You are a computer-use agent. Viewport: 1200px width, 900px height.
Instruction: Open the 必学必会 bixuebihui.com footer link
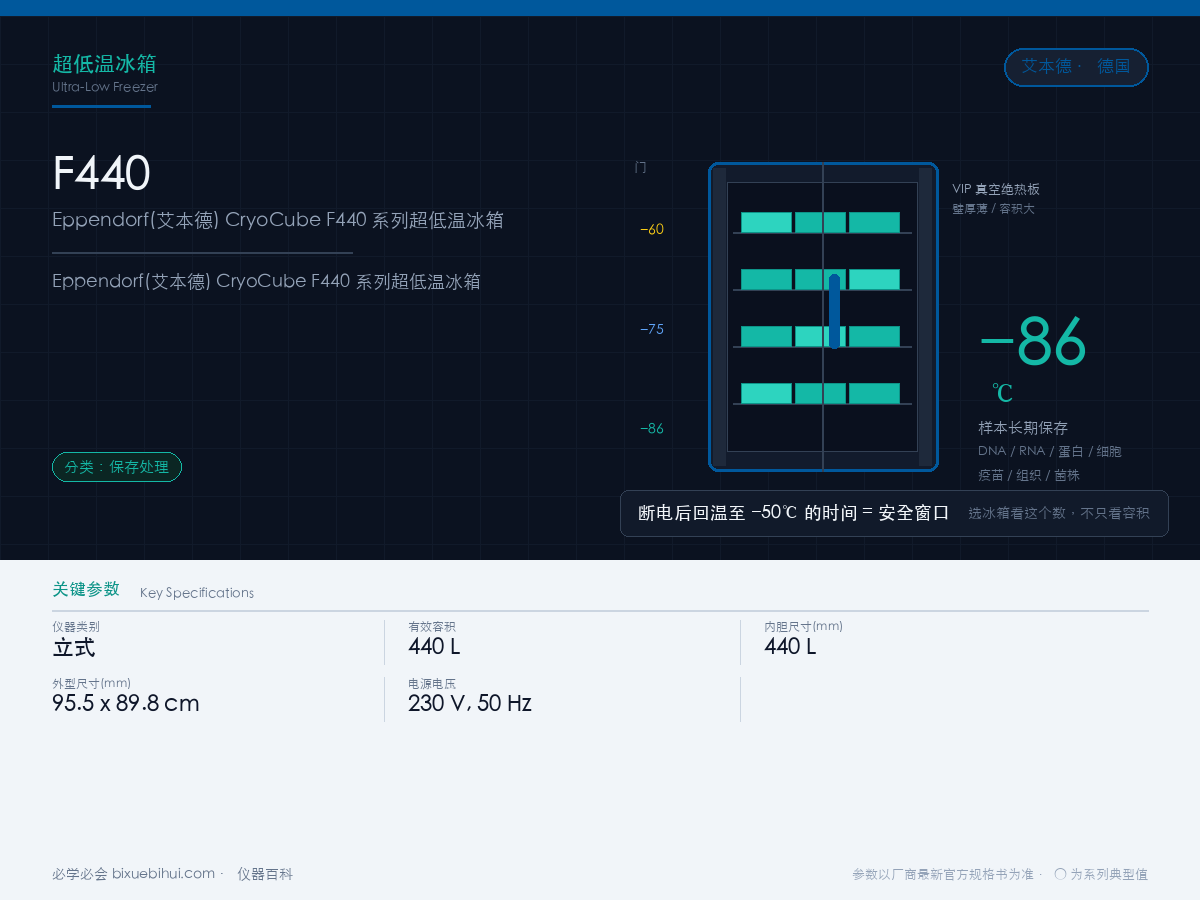pos(134,874)
